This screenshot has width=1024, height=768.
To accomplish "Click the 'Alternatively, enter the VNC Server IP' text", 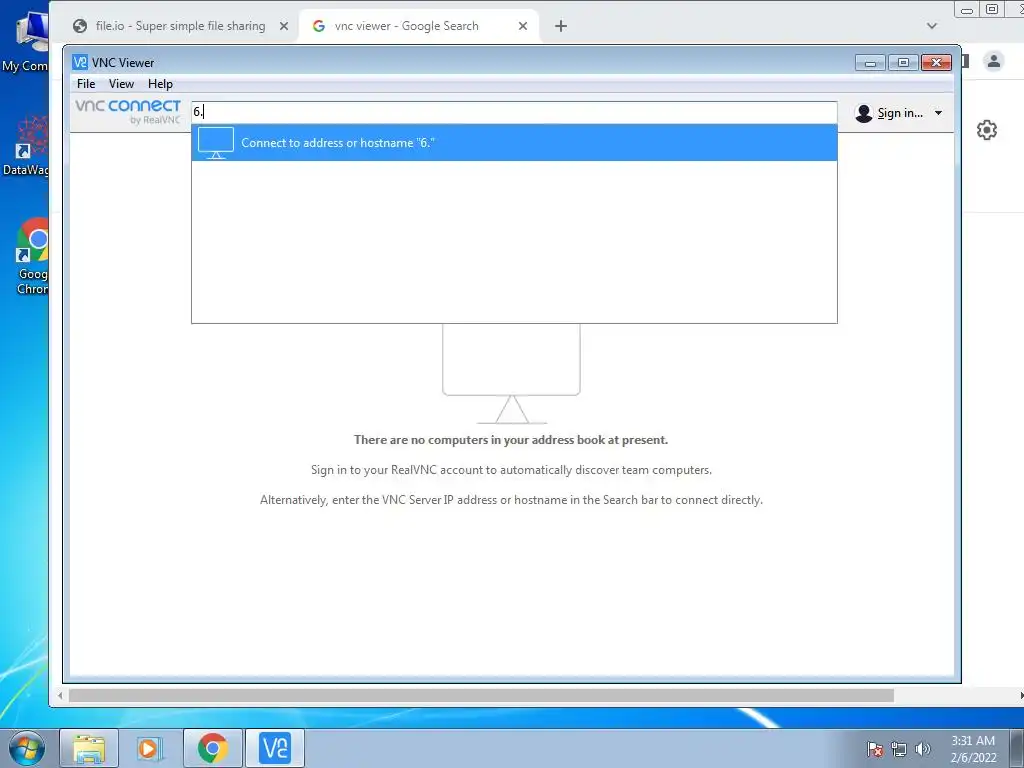I will coord(511,500).
